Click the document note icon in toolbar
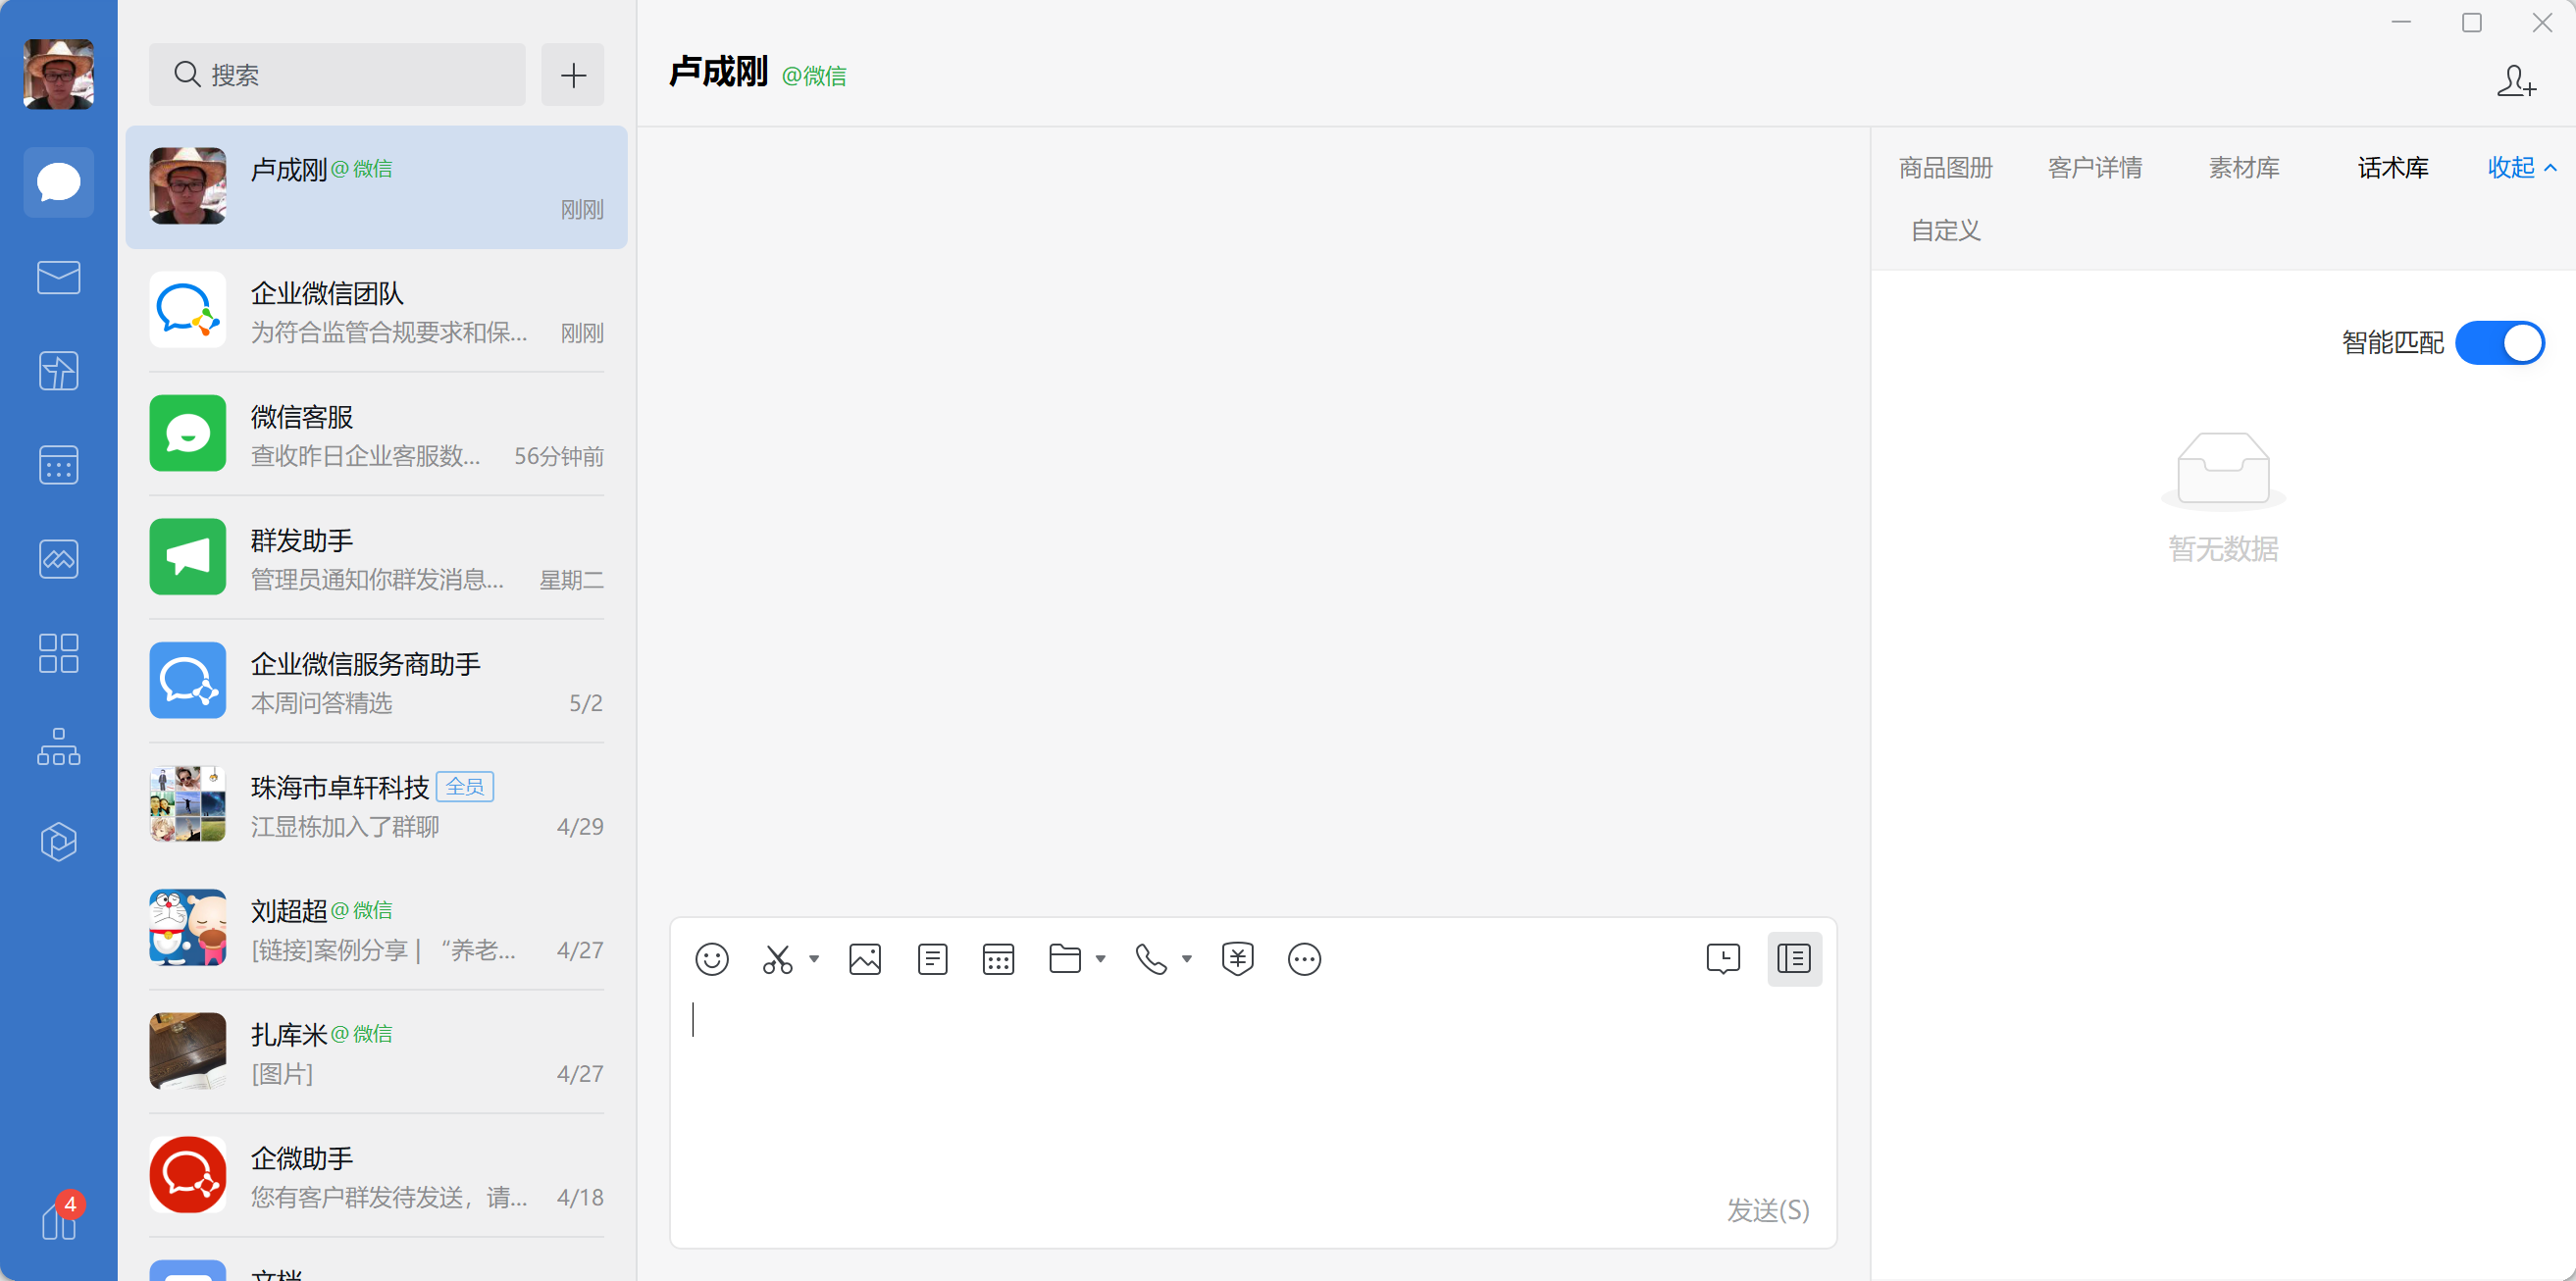The image size is (2576, 1281). point(932,959)
